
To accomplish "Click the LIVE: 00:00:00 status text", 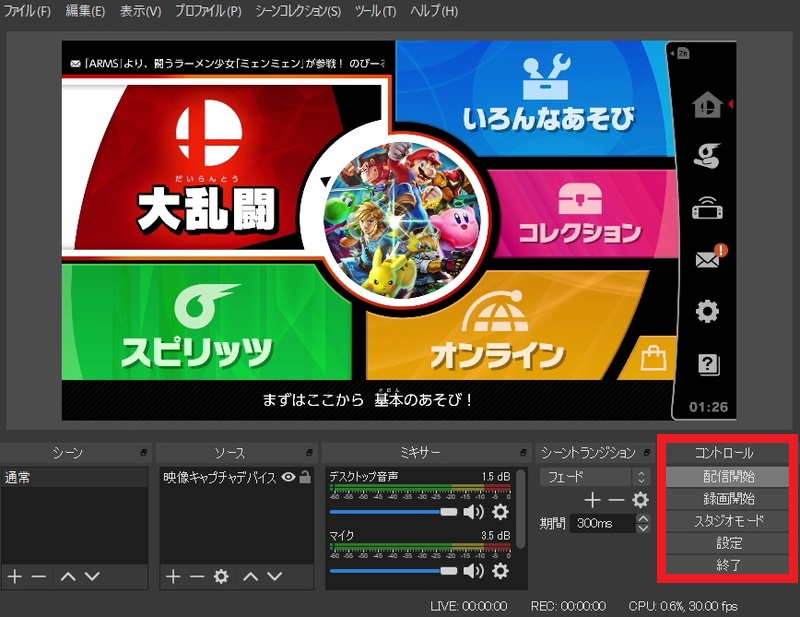I will tap(469, 606).
